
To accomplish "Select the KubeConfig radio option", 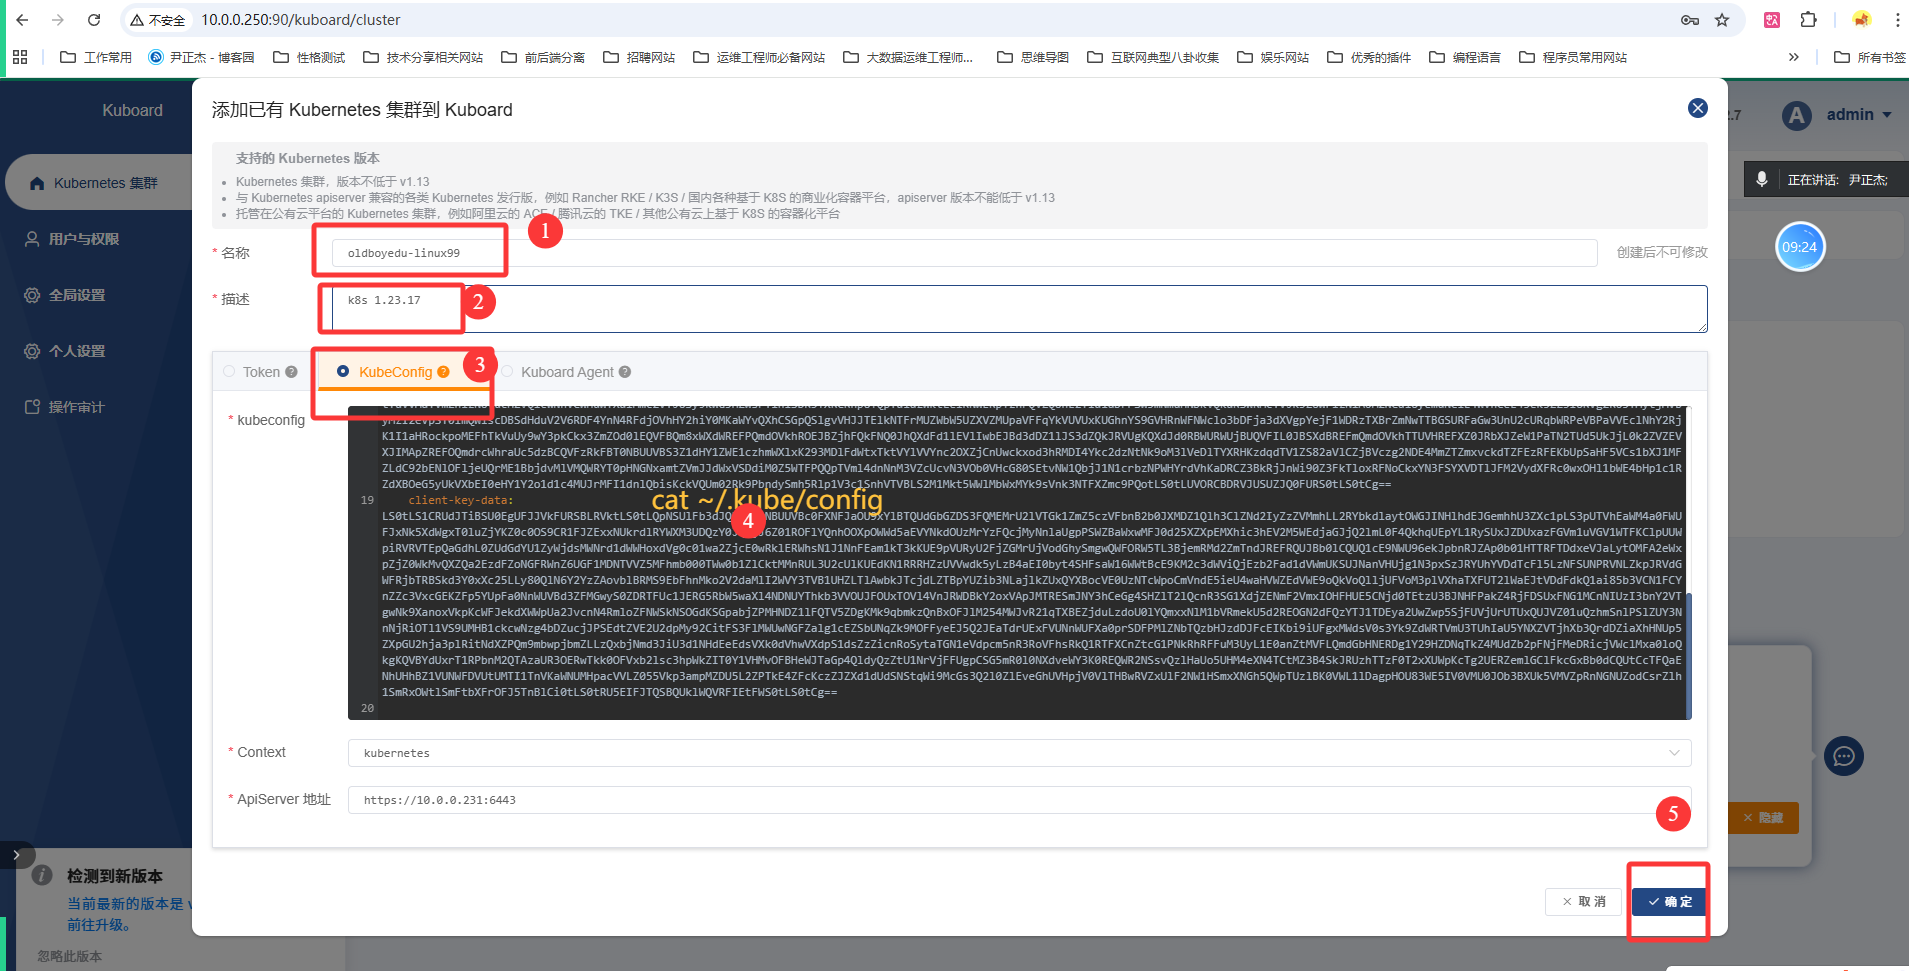I will pos(343,372).
